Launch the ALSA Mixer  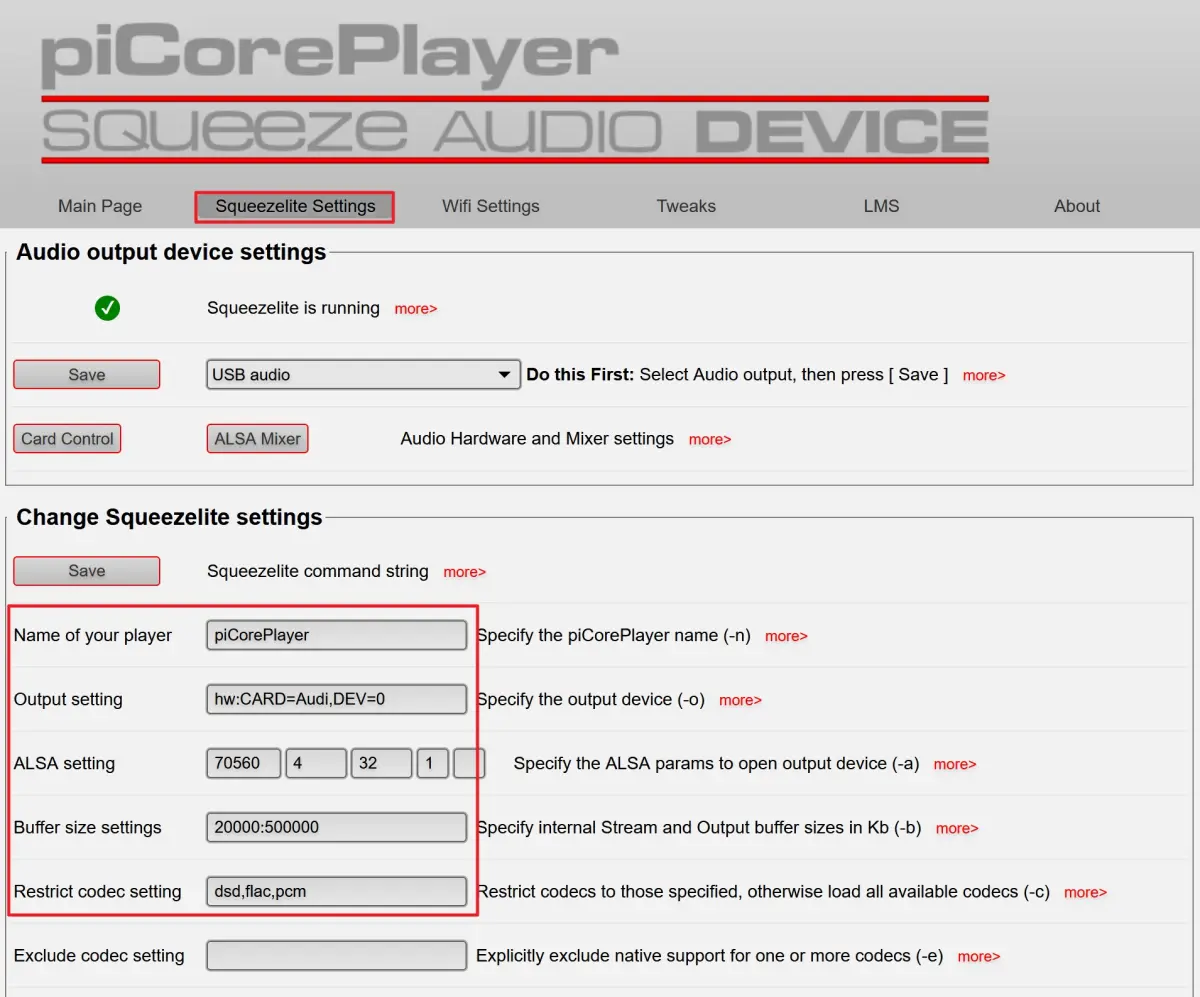tap(257, 438)
